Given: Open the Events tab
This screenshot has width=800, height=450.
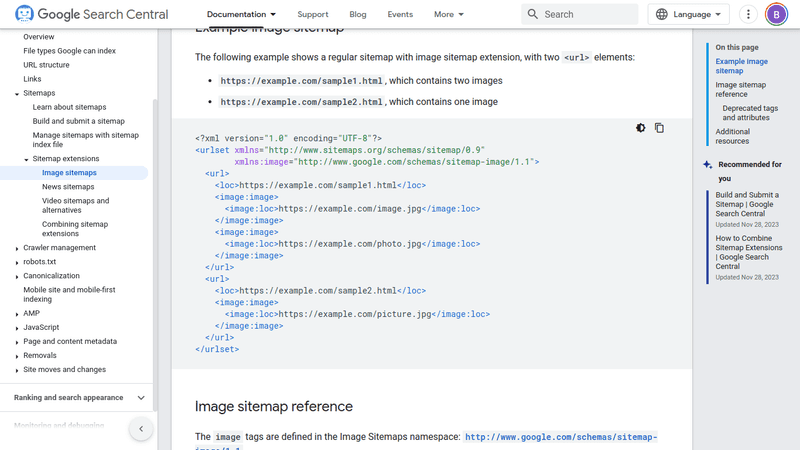Looking at the screenshot, I should 400,15.
